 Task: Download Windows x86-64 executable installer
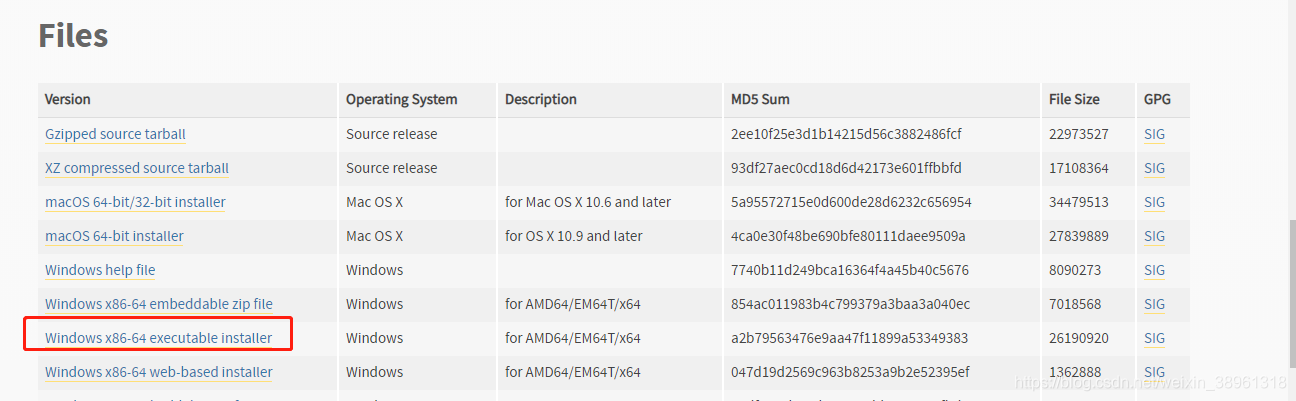[158, 338]
